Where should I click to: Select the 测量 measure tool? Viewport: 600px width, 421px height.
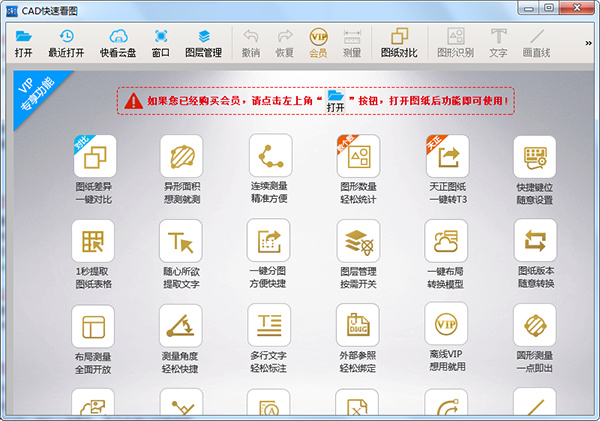pyautogui.click(x=352, y=44)
